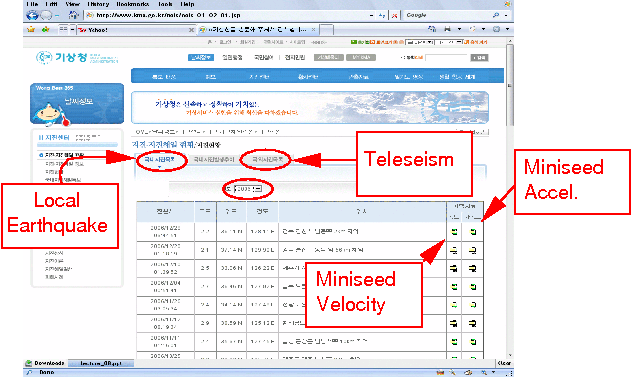This screenshot has width=632, height=377.
Task: Click the red stop-loading X icon
Action: pos(395,15)
